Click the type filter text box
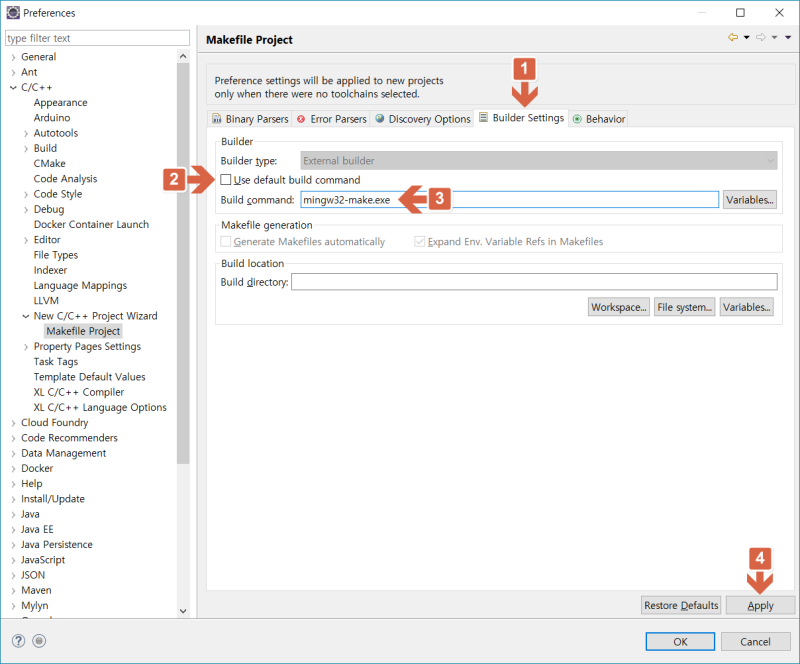This screenshot has height=664, width=800. pyautogui.click(x=97, y=38)
